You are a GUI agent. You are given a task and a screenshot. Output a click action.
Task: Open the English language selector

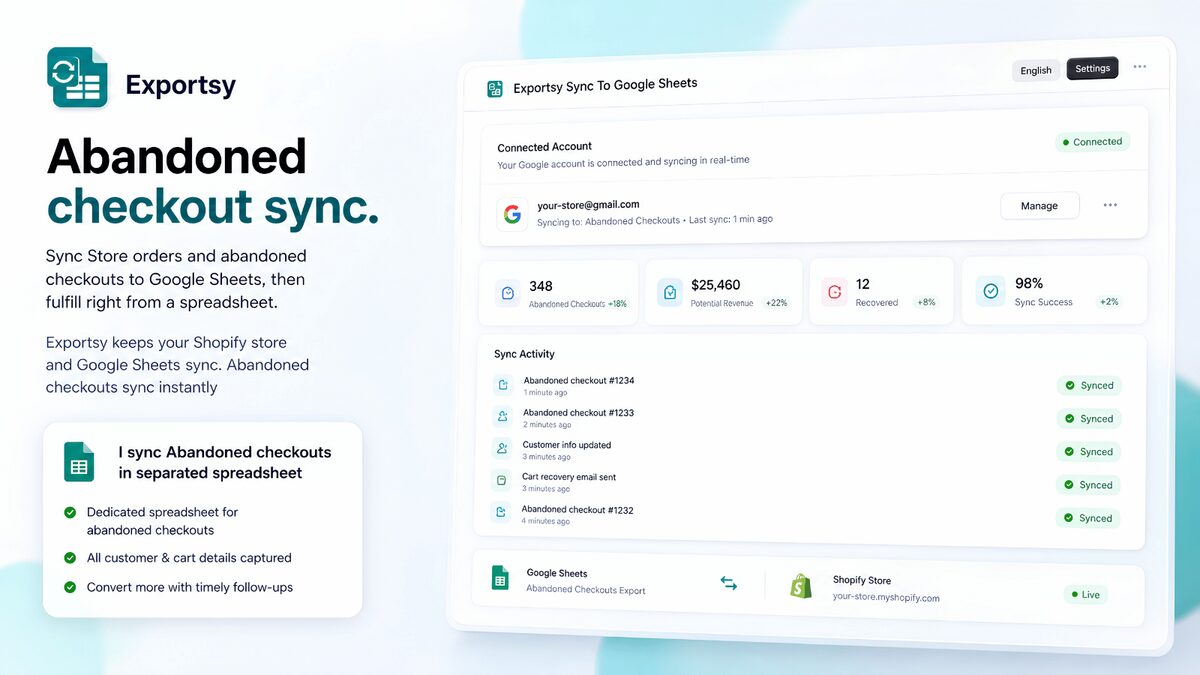pos(1036,70)
